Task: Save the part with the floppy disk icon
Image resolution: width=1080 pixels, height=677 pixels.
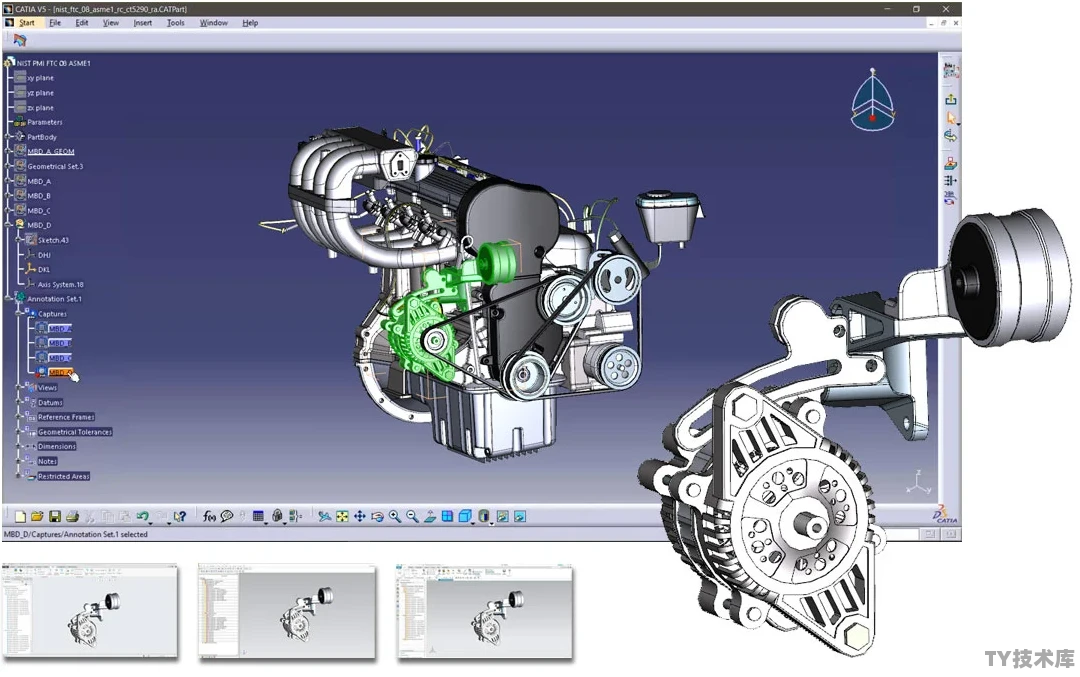Action: (x=54, y=516)
